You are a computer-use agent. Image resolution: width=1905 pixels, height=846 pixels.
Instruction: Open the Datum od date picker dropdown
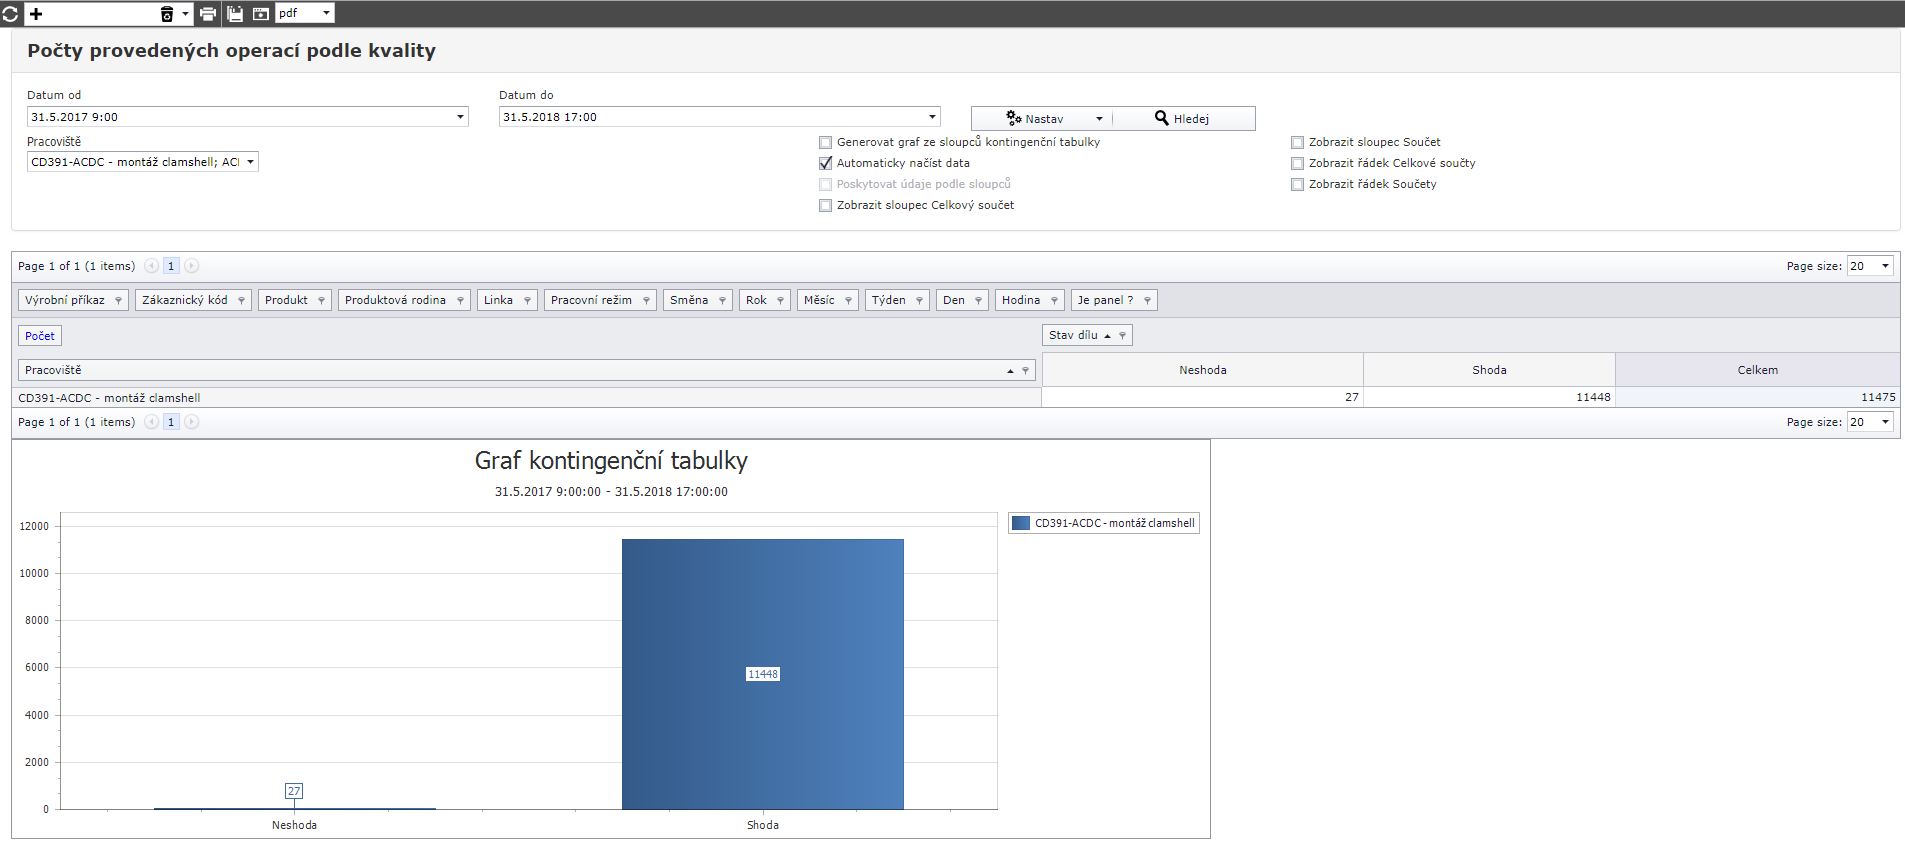(460, 117)
